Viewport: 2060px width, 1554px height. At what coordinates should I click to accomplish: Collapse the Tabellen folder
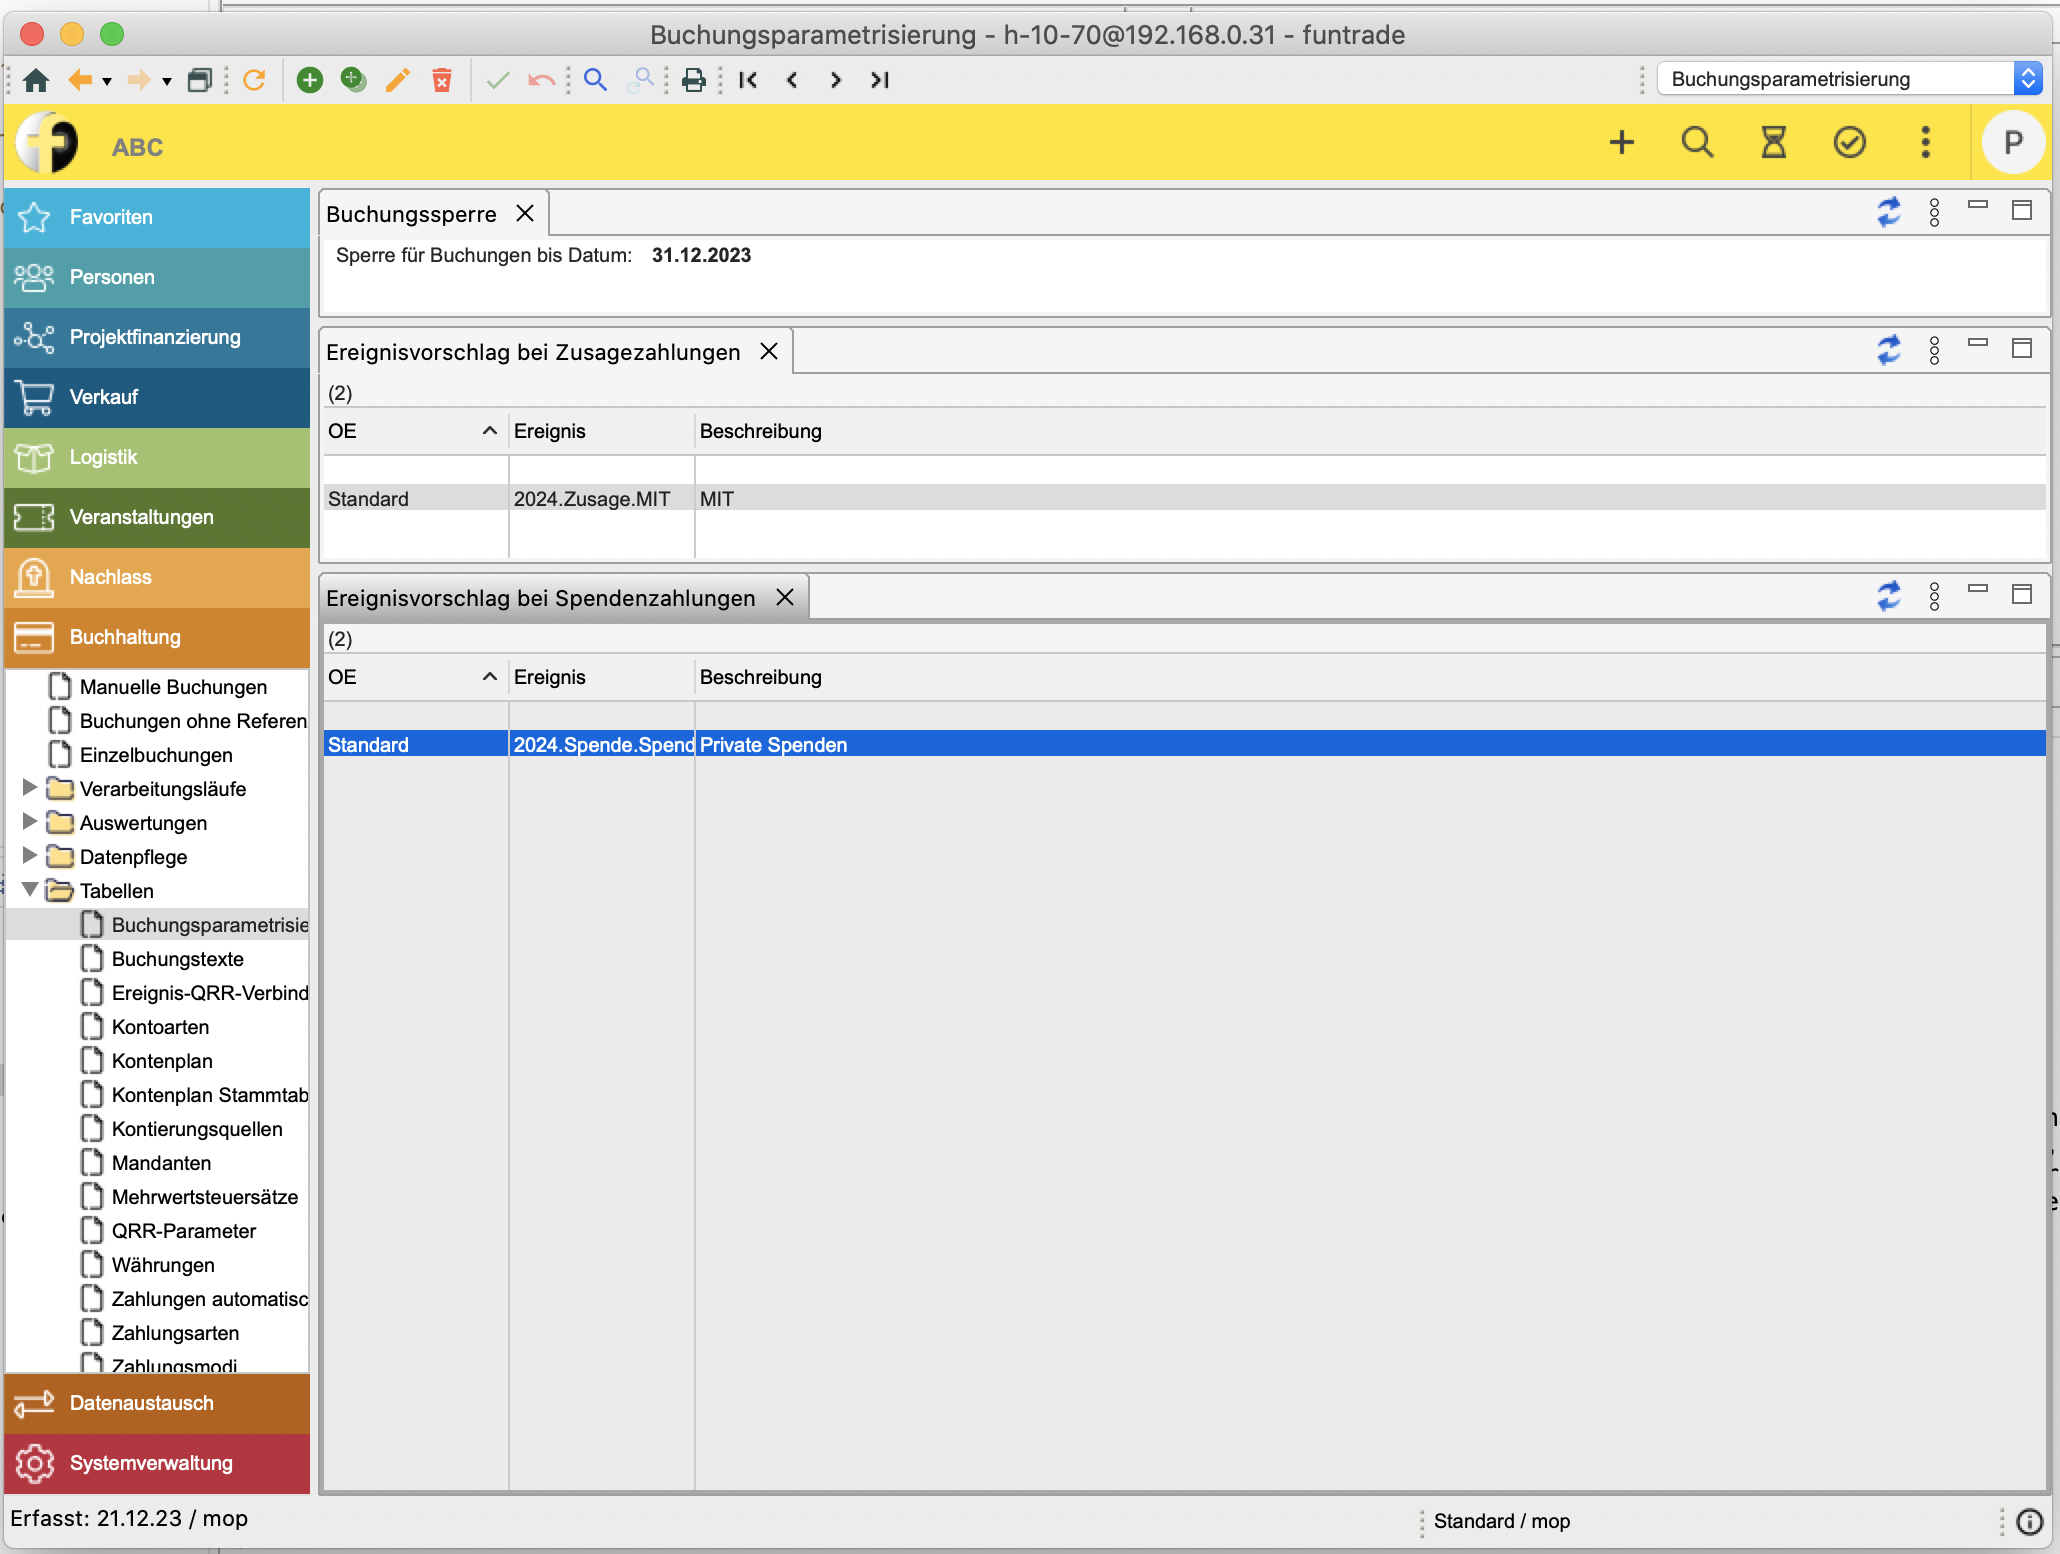point(30,890)
